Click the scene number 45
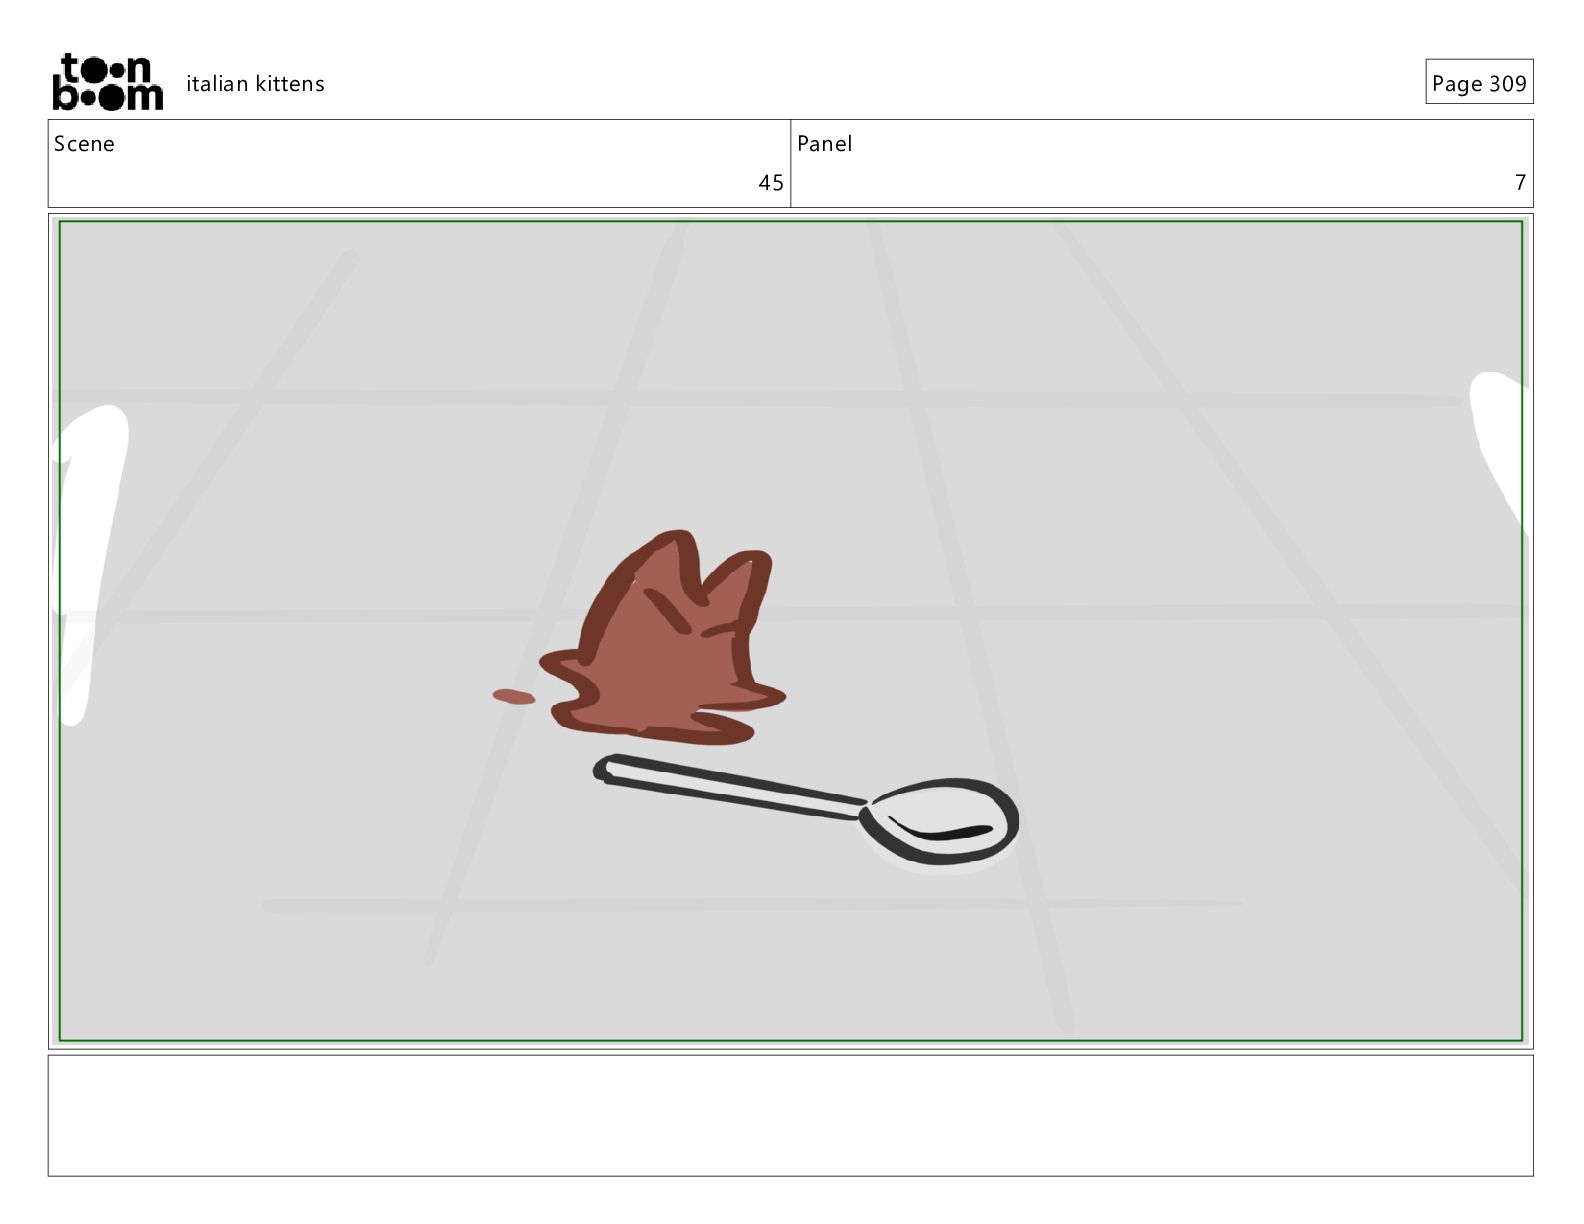The height and width of the screenshot is (1224, 1584). point(771,183)
